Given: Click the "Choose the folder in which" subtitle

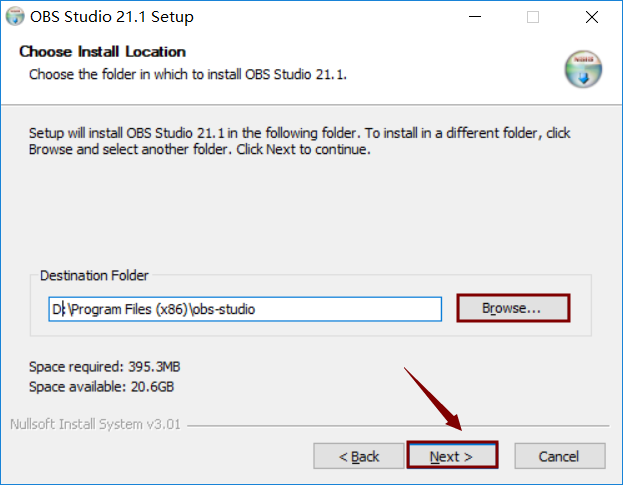Looking at the screenshot, I should [187, 74].
